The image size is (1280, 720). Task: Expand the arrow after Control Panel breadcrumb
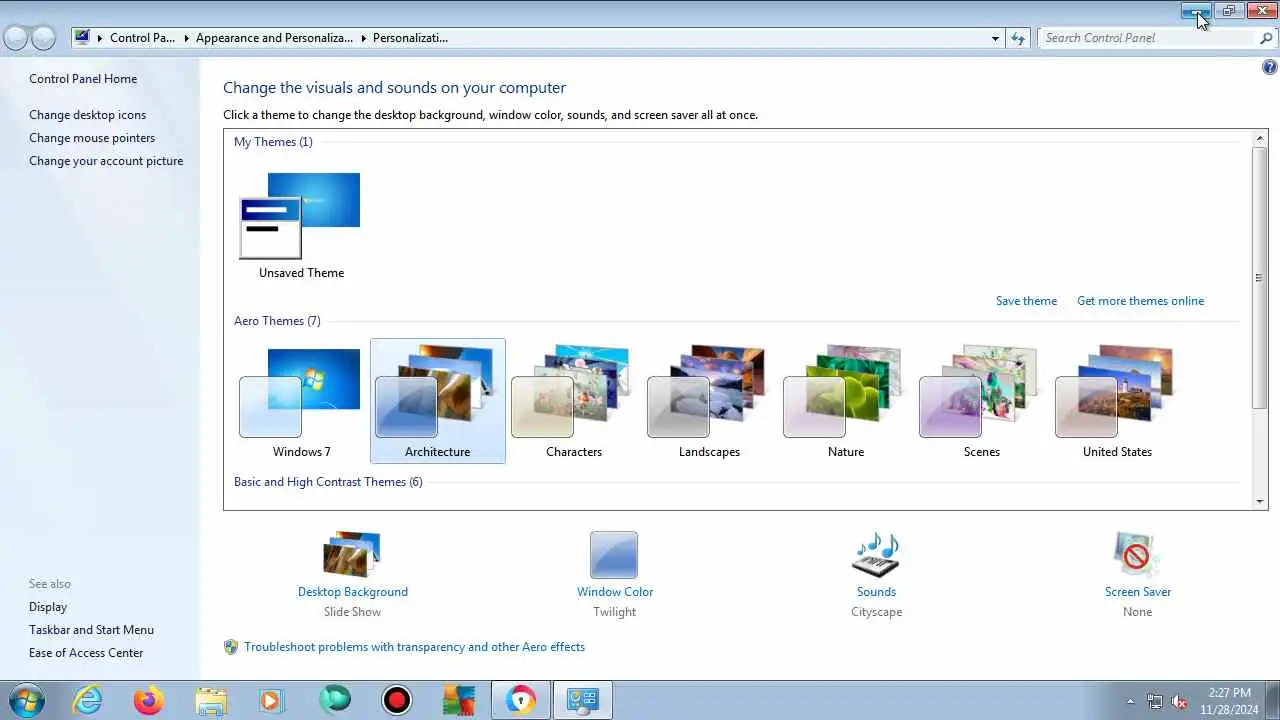[x=186, y=38]
